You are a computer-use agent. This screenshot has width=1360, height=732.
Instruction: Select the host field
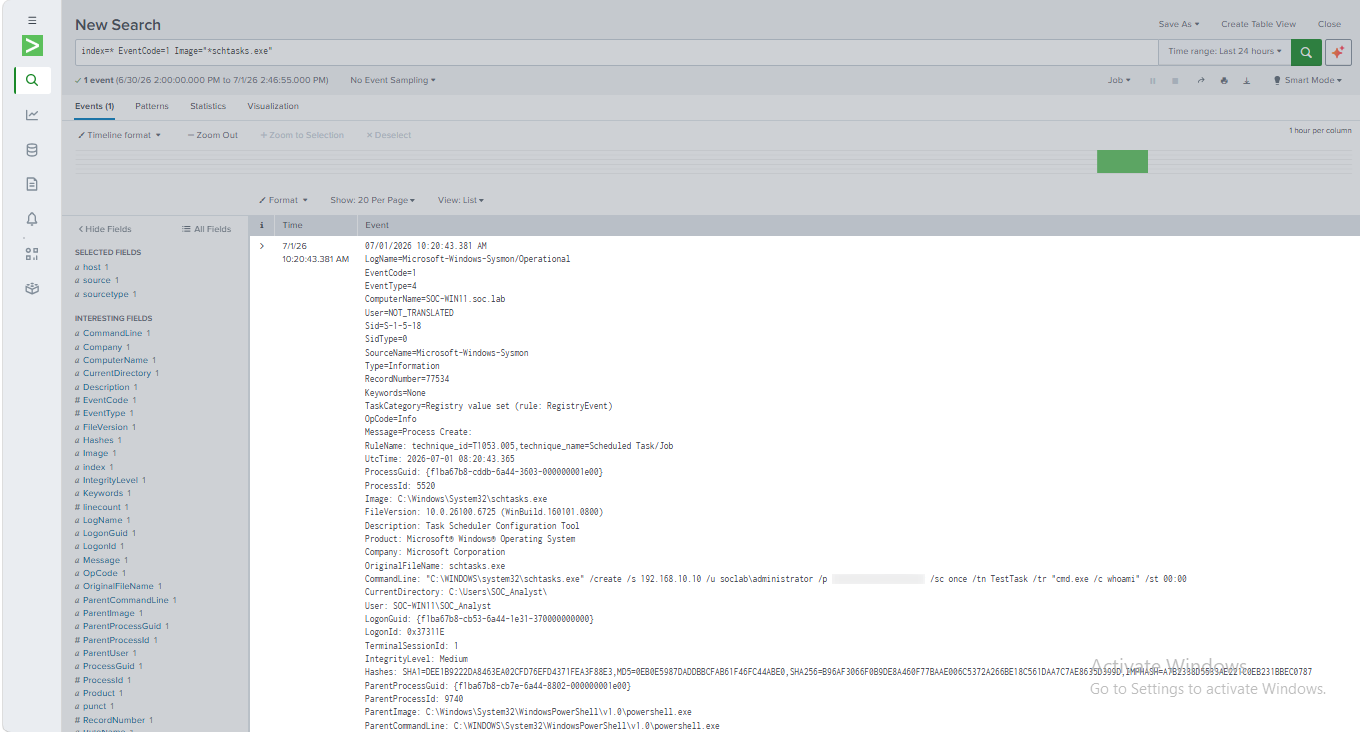(92, 267)
